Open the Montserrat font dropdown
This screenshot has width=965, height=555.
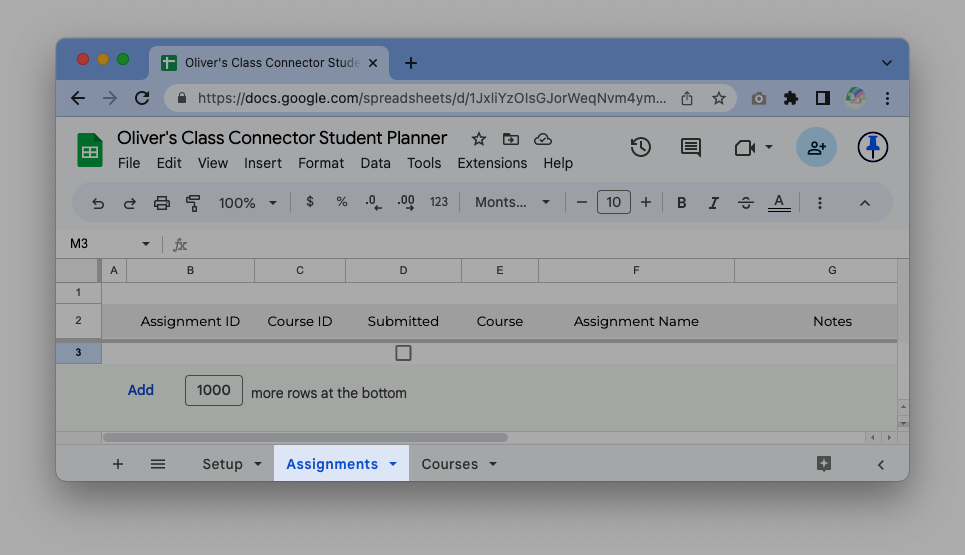tap(512, 202)
